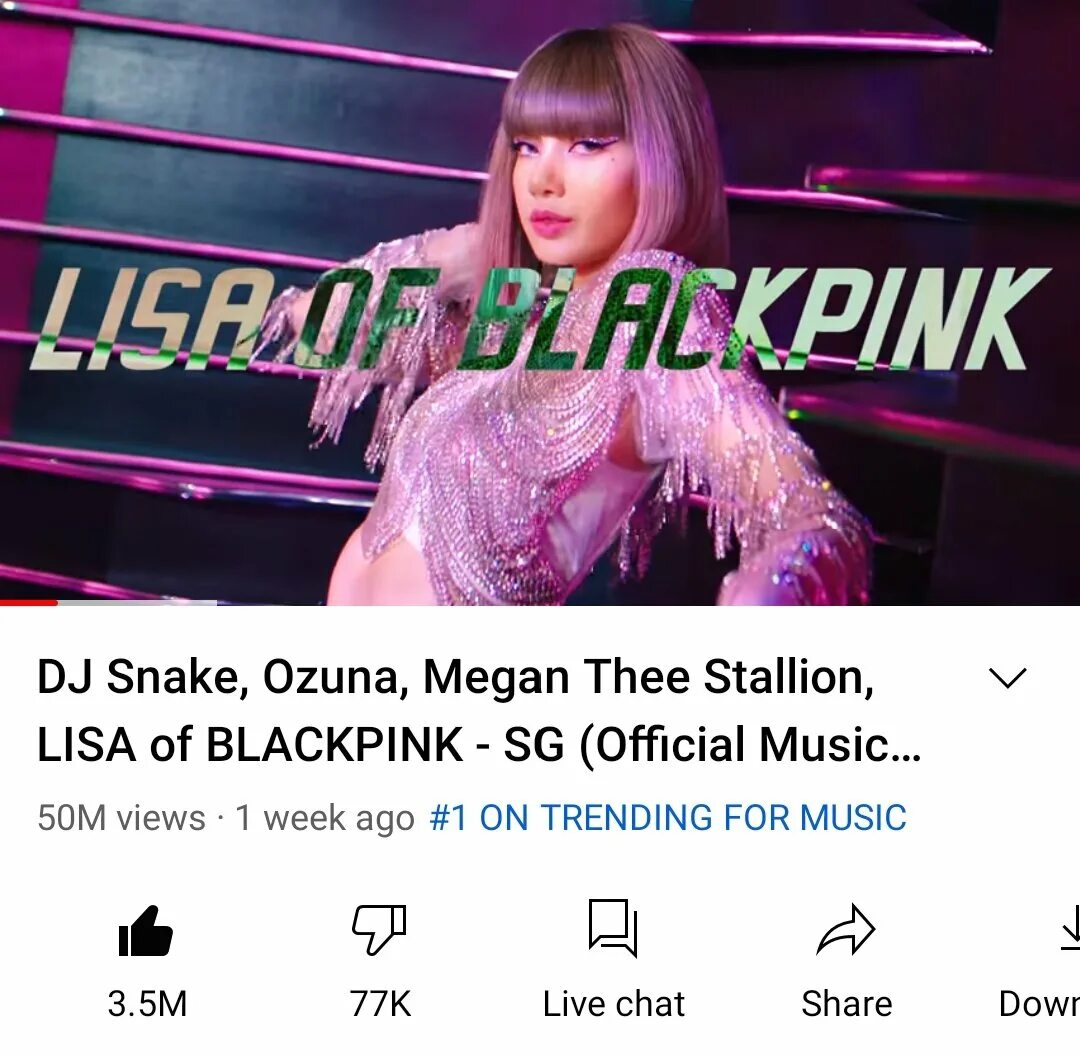The image size is (1080, 1057).
Task: Click the Share text label
Action: tap(847, 1004)
